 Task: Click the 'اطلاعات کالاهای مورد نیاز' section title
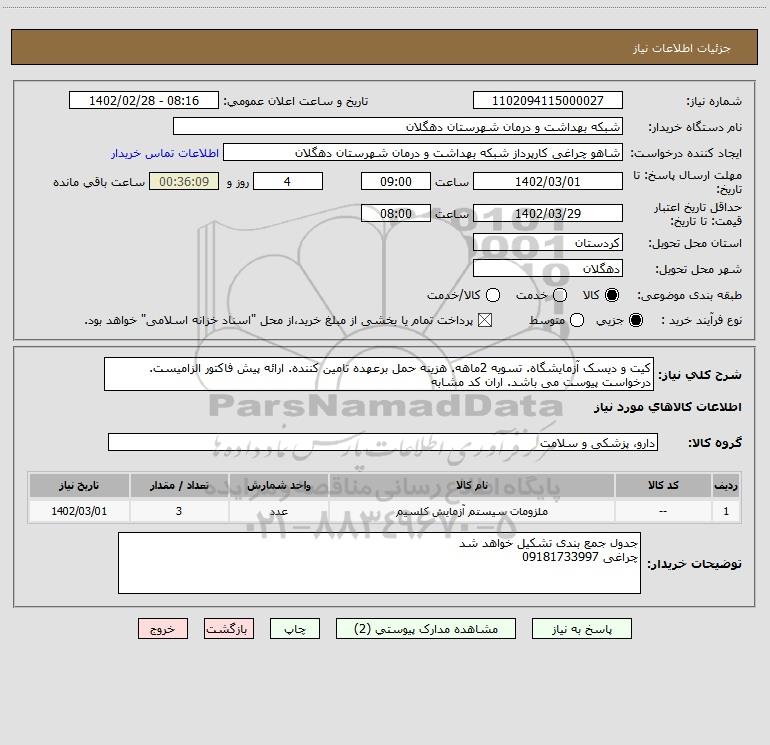pos(667,407)
